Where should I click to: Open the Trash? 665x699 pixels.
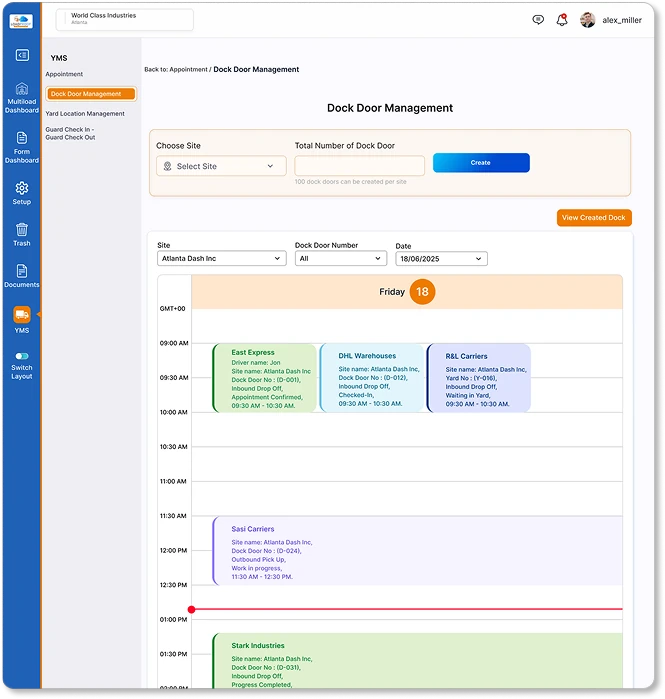(22, 234)
